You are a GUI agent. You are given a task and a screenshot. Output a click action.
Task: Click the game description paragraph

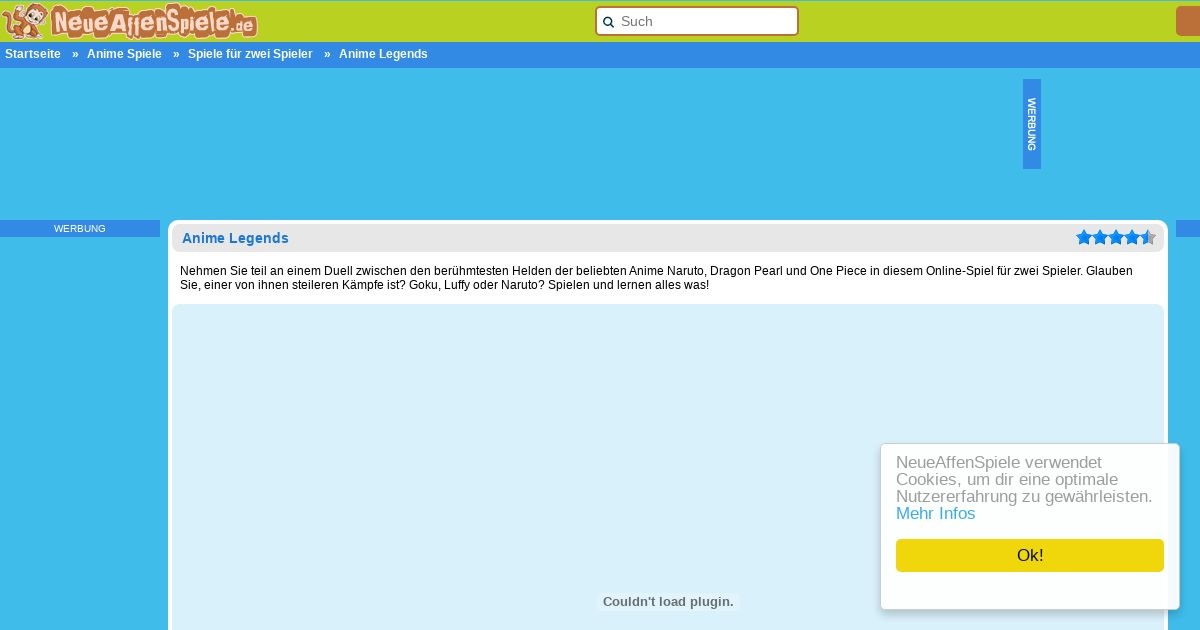coord(656,278)
